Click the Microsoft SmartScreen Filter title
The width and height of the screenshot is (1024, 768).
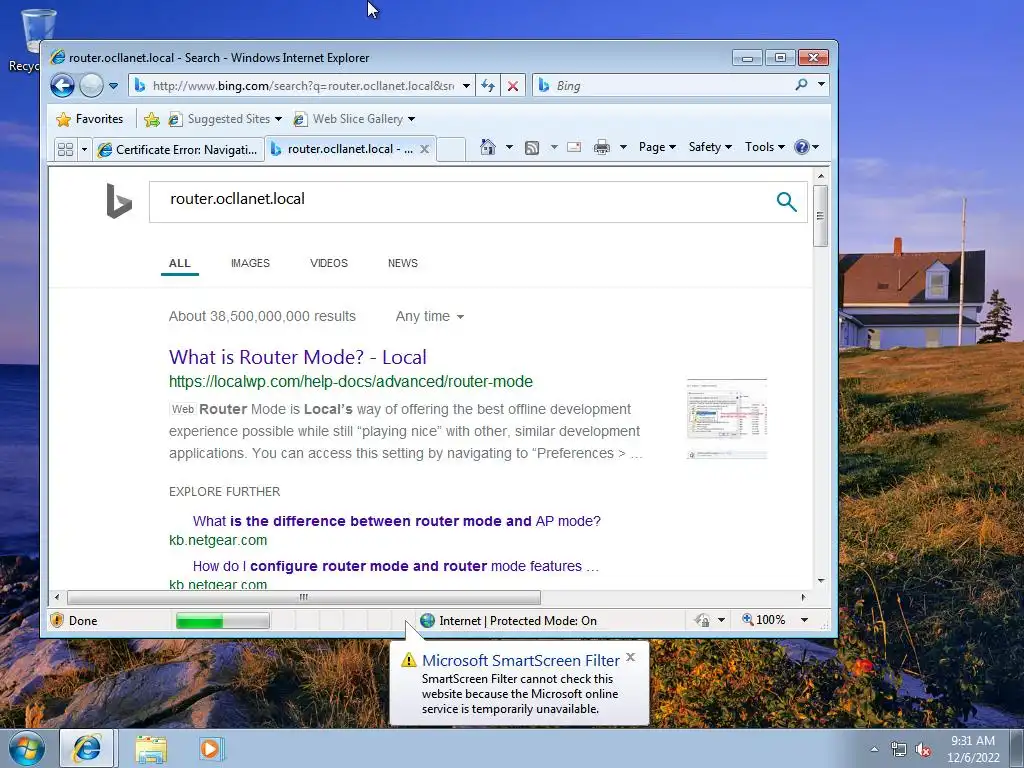tap(520, 660)
